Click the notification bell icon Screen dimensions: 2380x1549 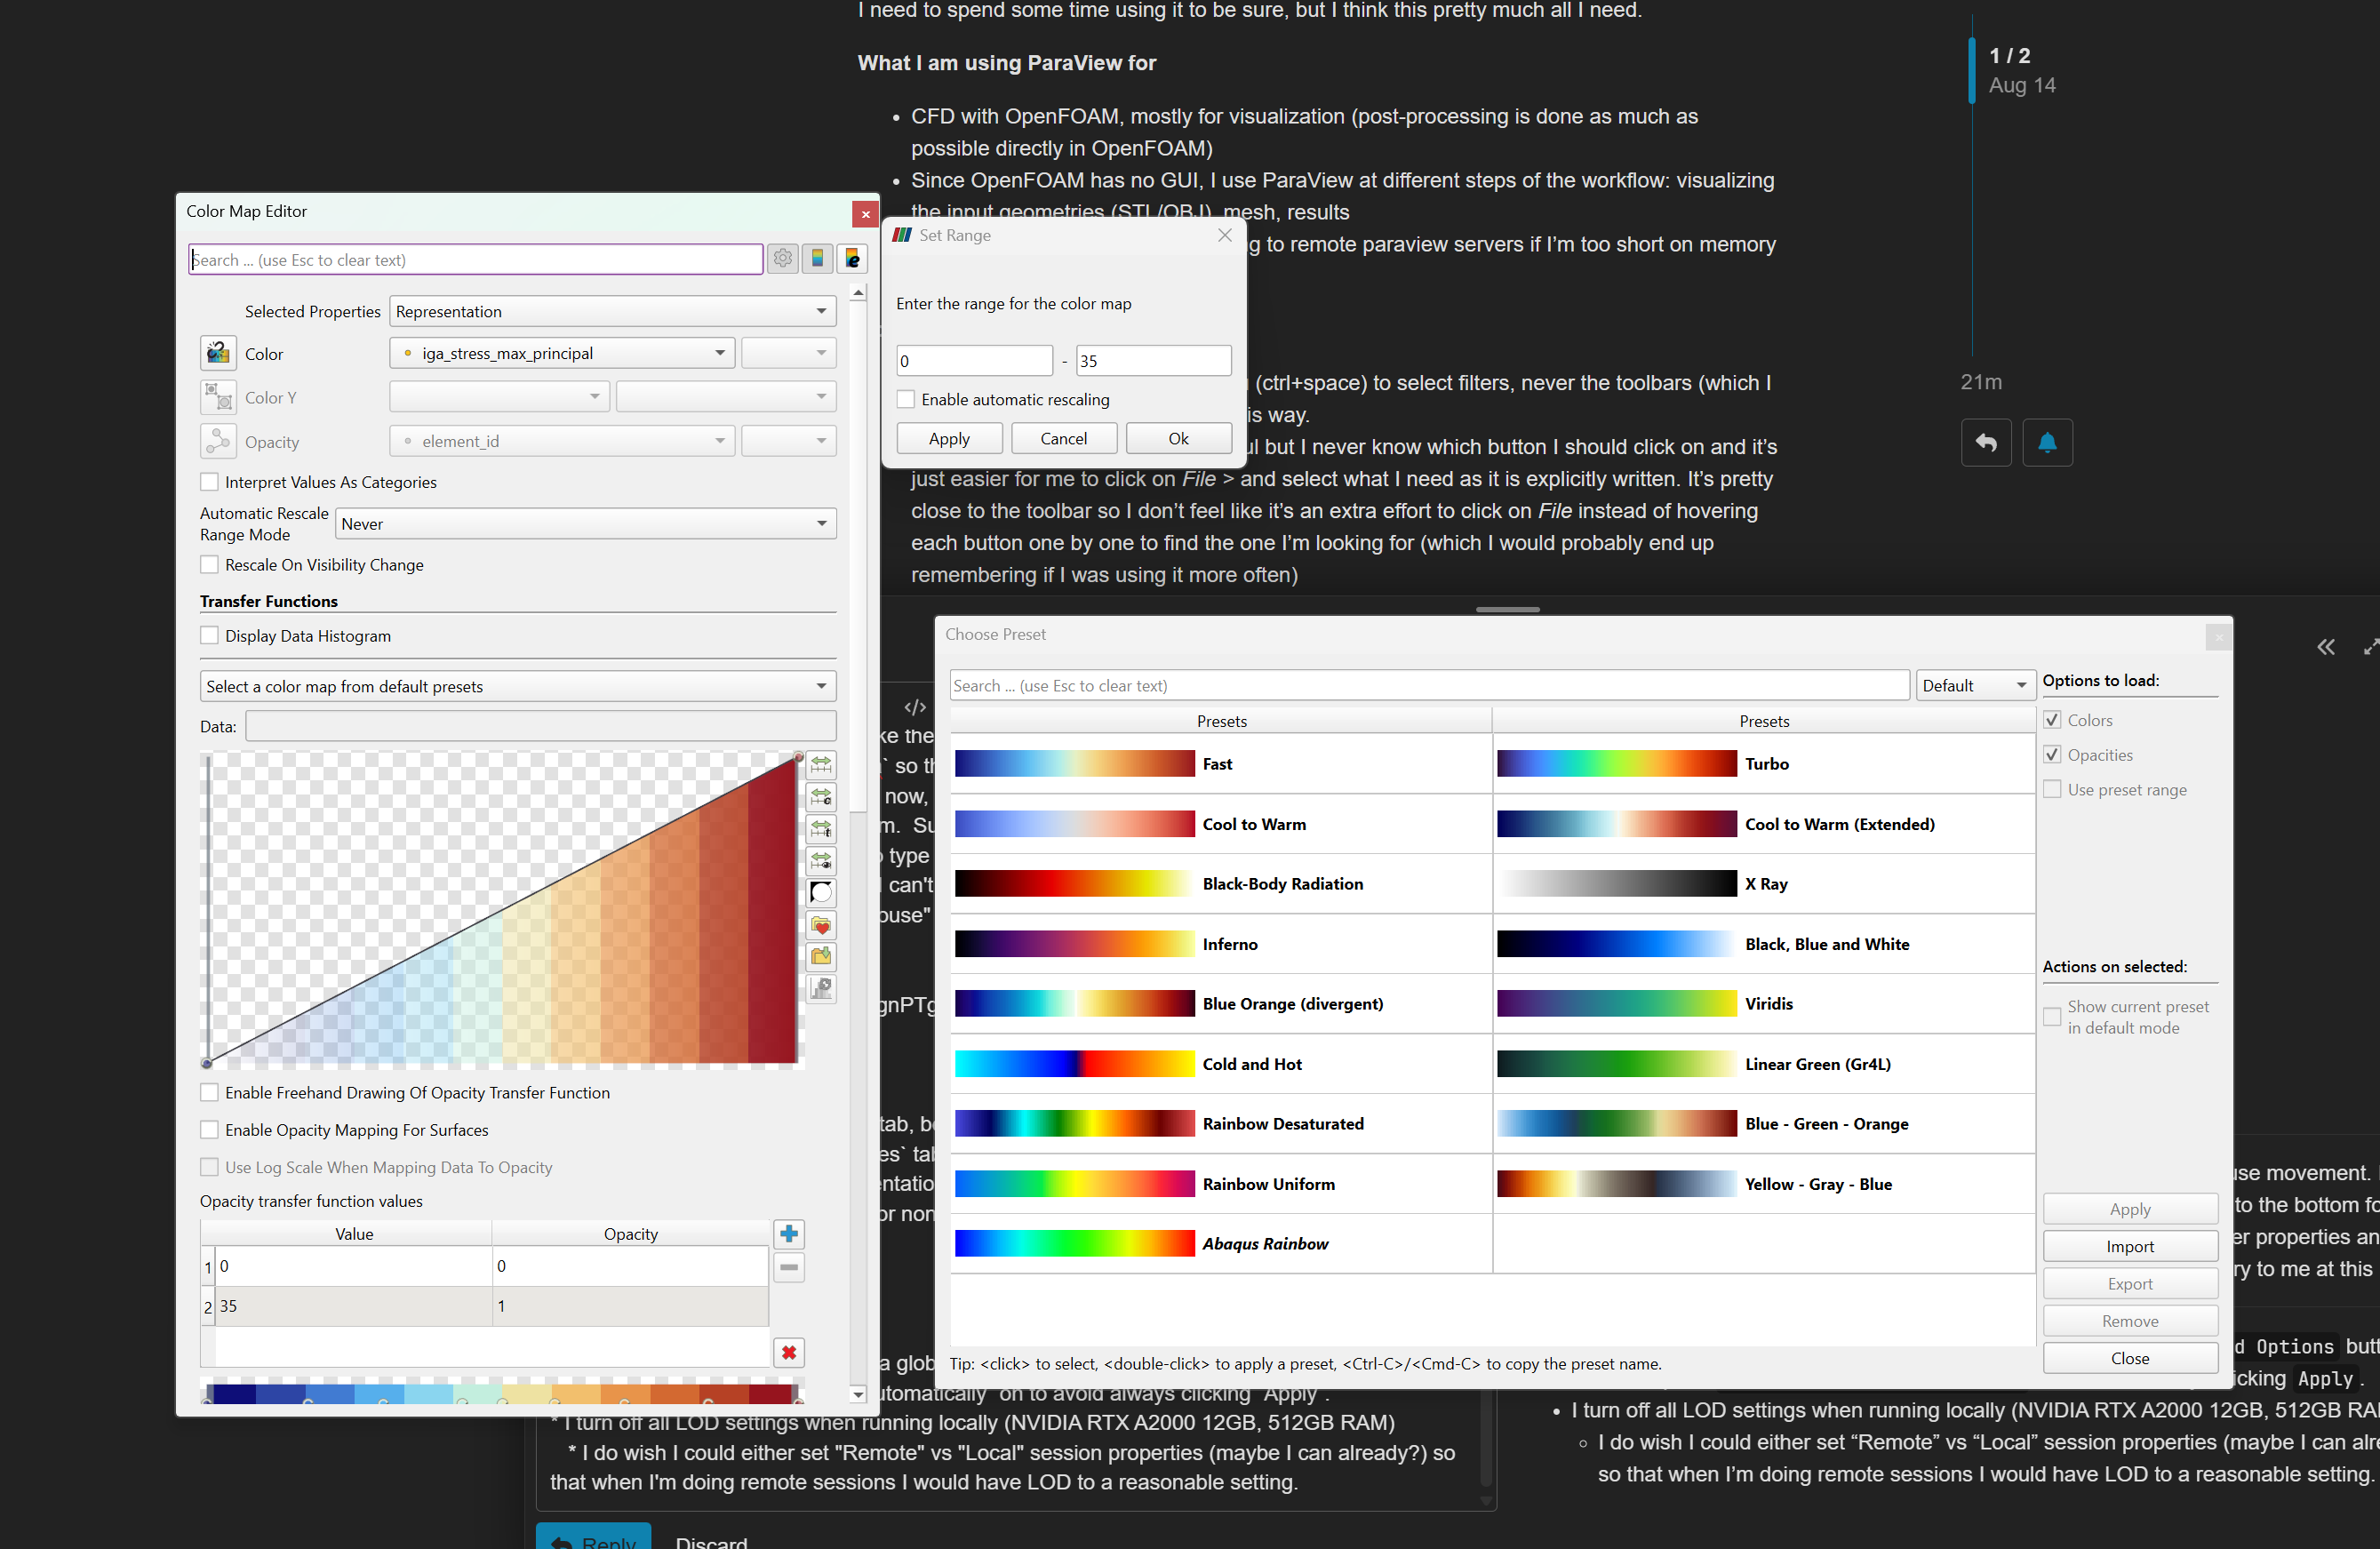[2047, 443]
